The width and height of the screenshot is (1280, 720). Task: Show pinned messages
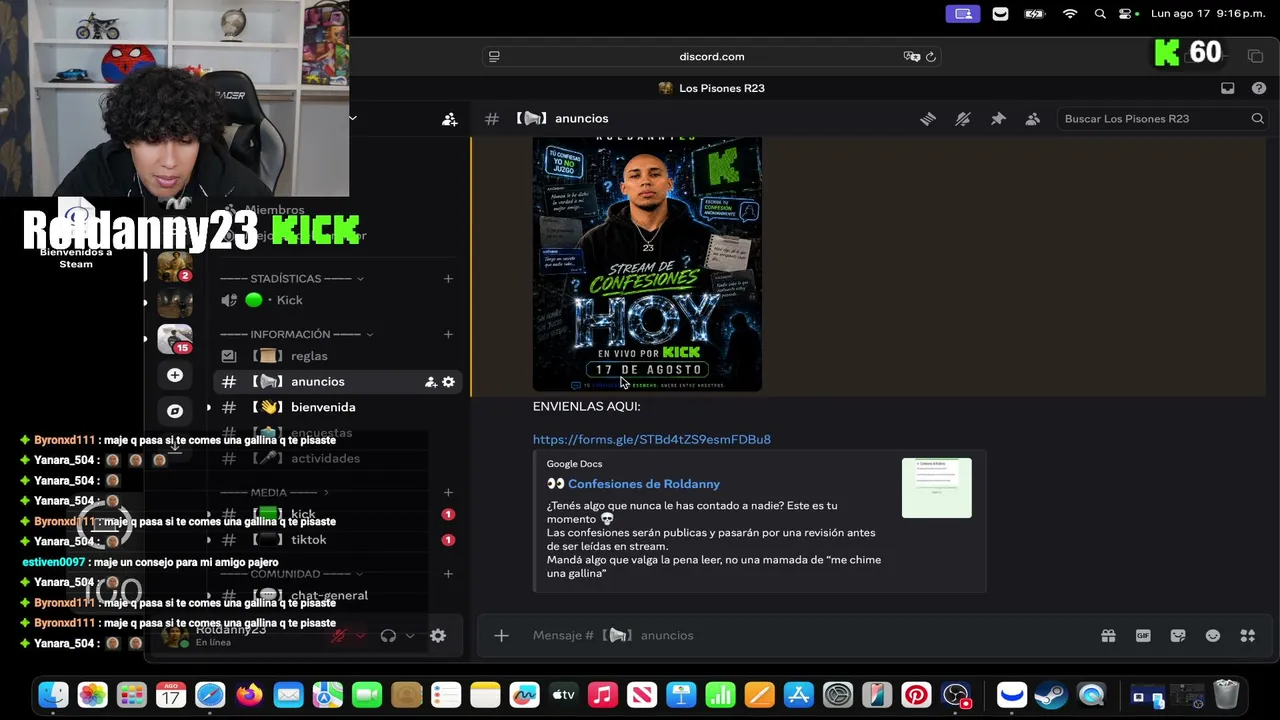tap(998, 119)
